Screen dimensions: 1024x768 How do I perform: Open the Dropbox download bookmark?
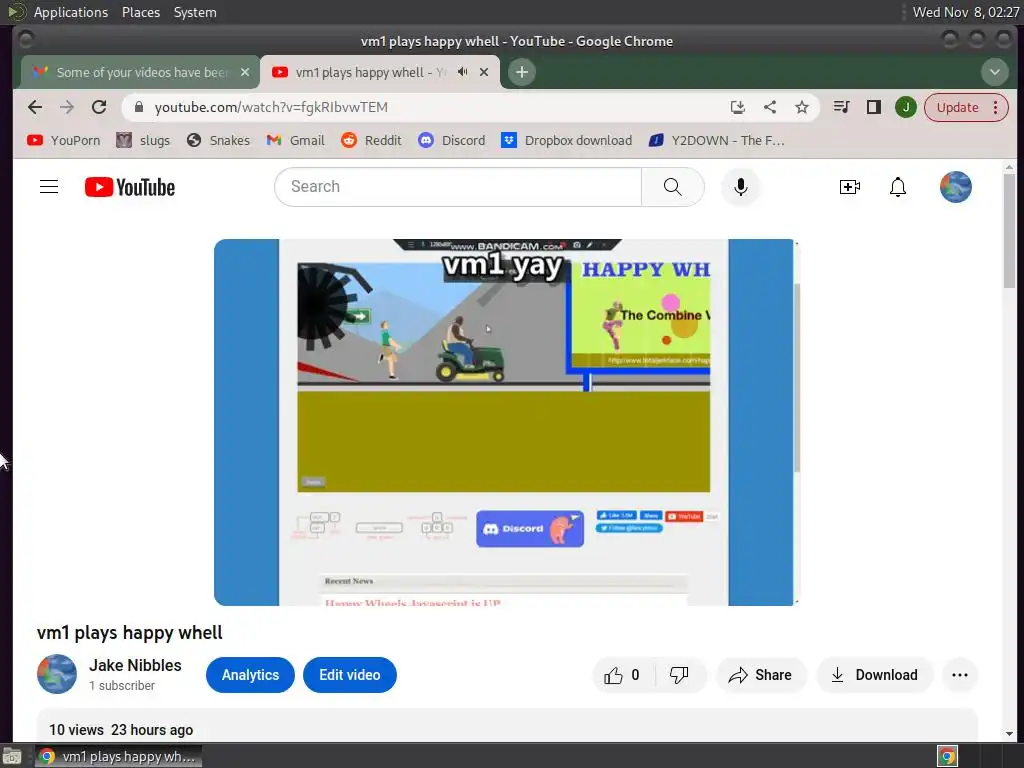click(x=566, y=140)
